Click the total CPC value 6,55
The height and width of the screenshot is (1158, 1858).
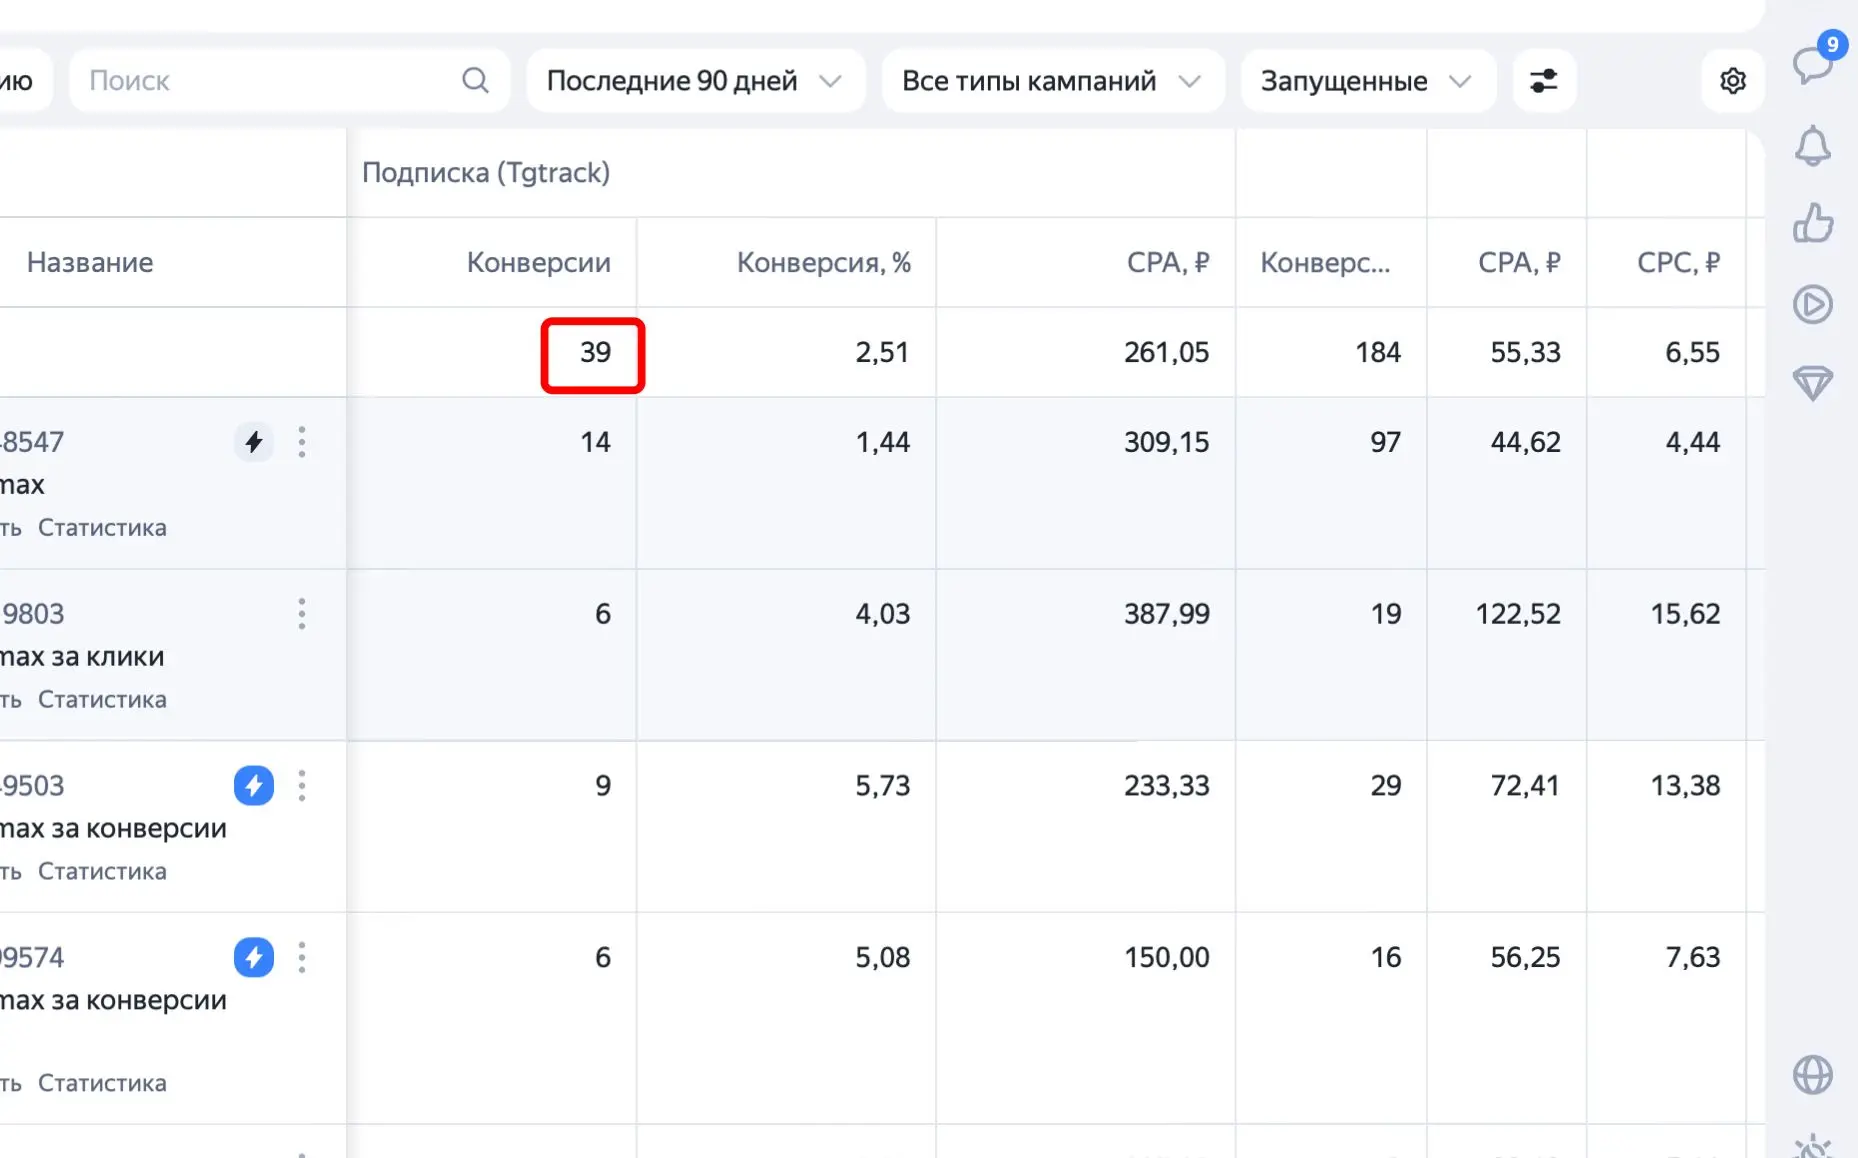coord(1692,352)
